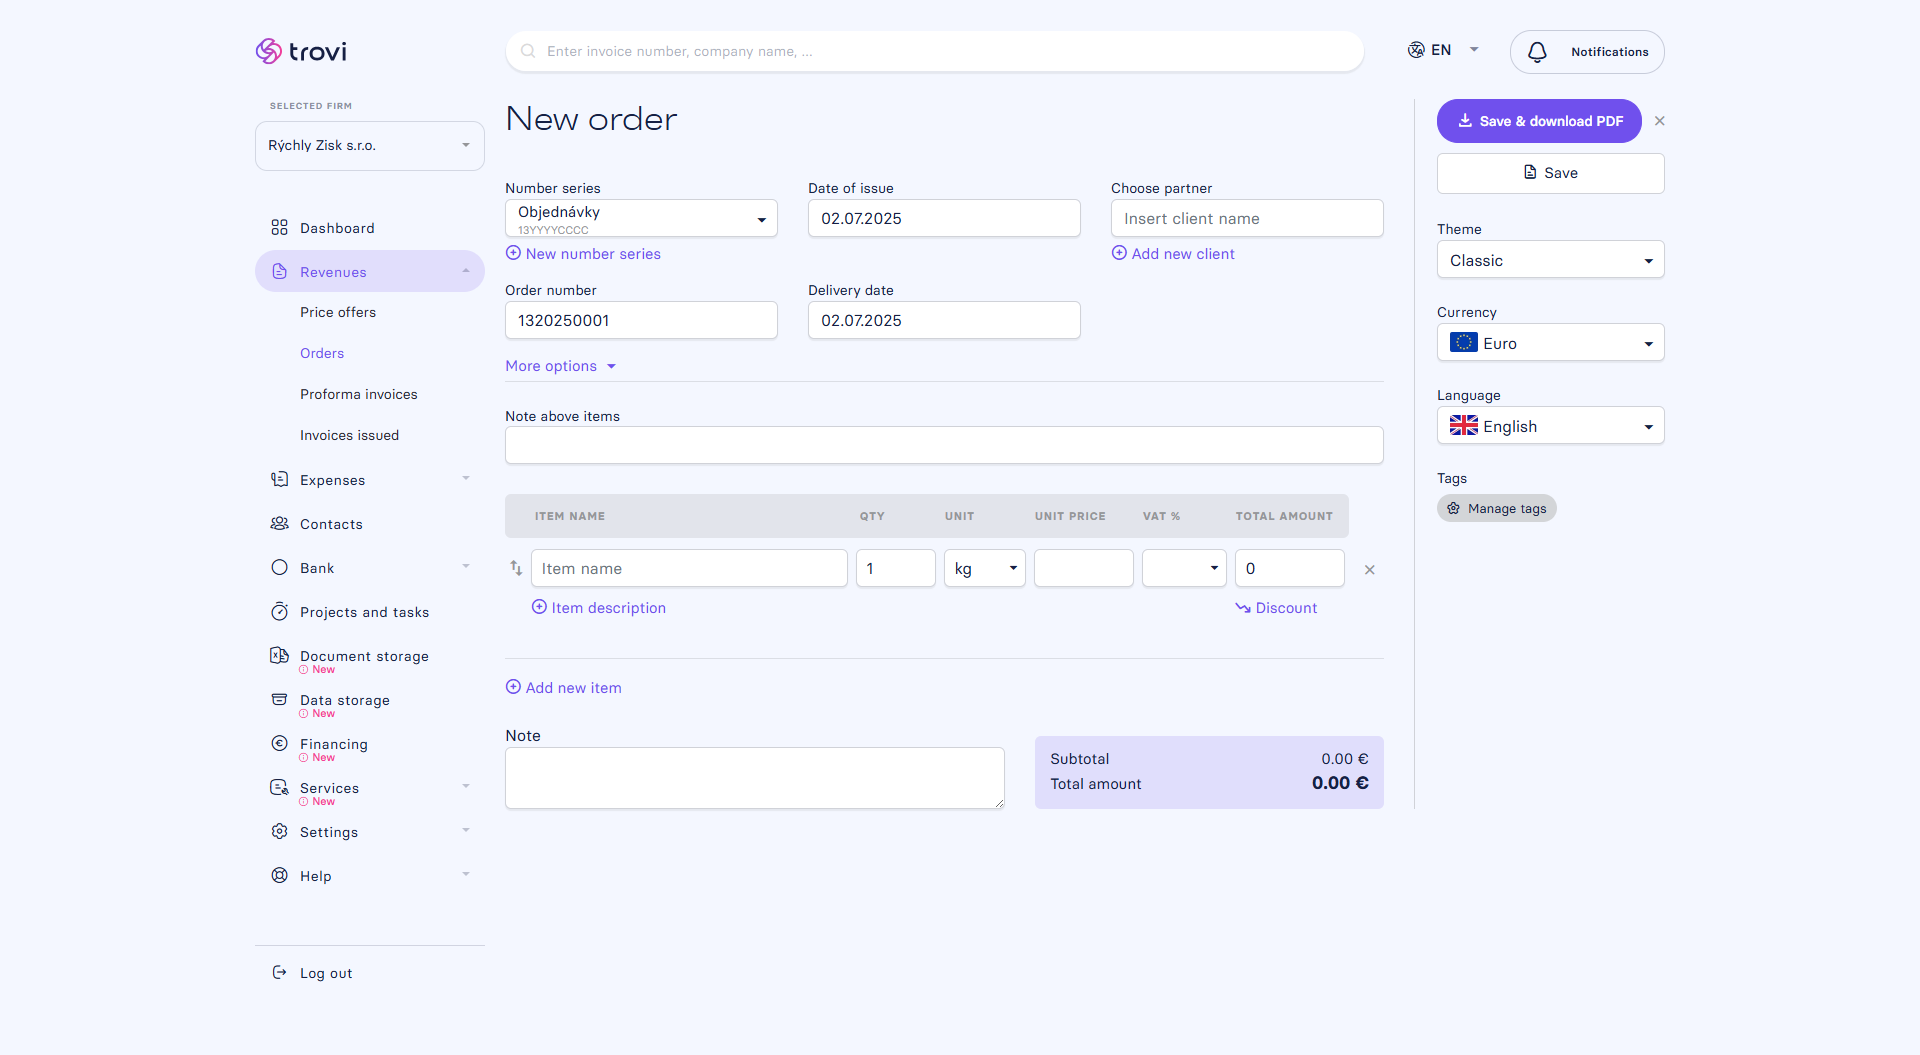Click the Projects and tasks timer icon
Viewport: 1920px width, 1055px height.
tap(279, 611)
